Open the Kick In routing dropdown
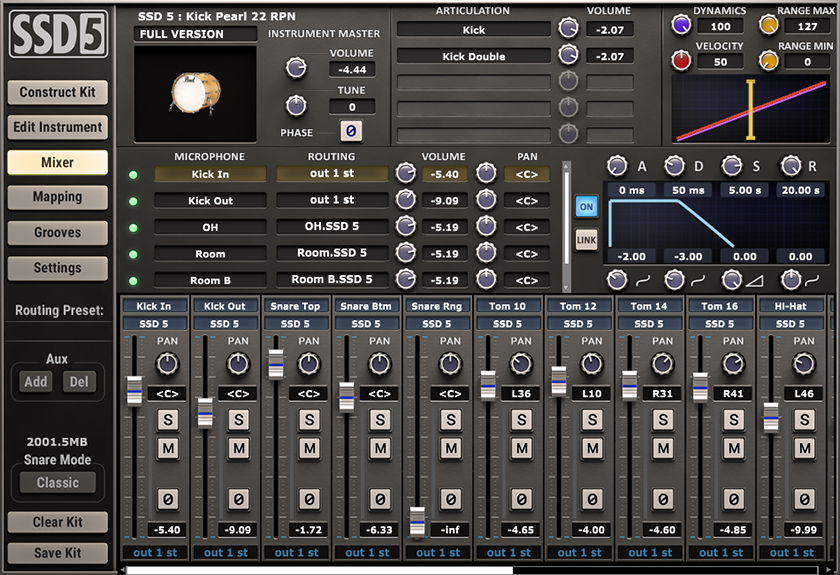Image resolution: width=840 pixels, height=575 pixels. coord(331,174)
